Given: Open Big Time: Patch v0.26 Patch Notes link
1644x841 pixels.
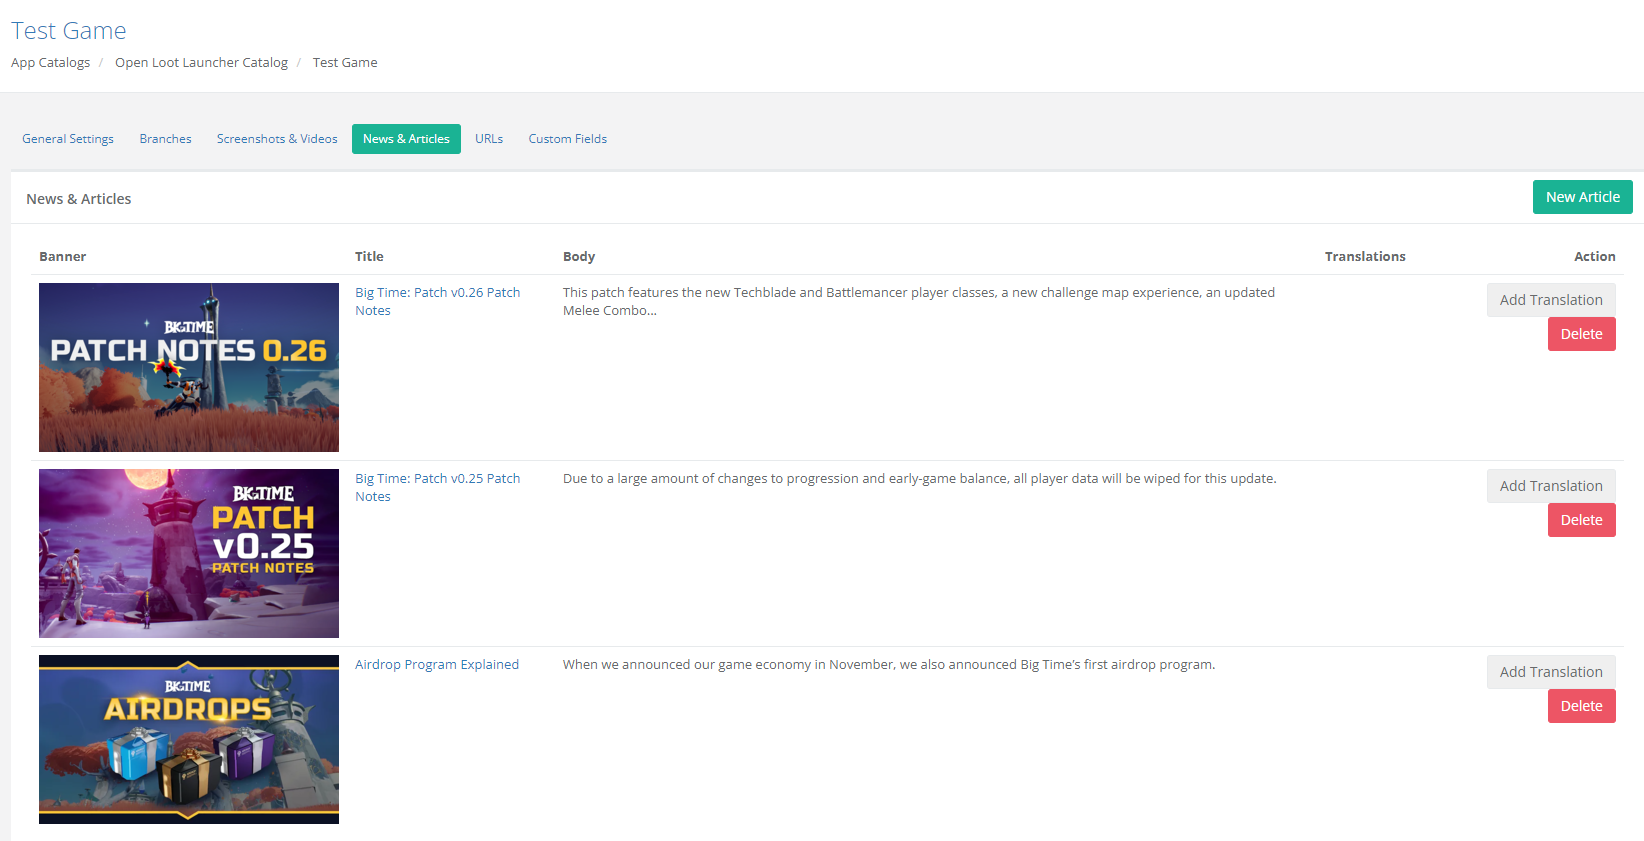Looking at the screenshot, I should point(437,293).
